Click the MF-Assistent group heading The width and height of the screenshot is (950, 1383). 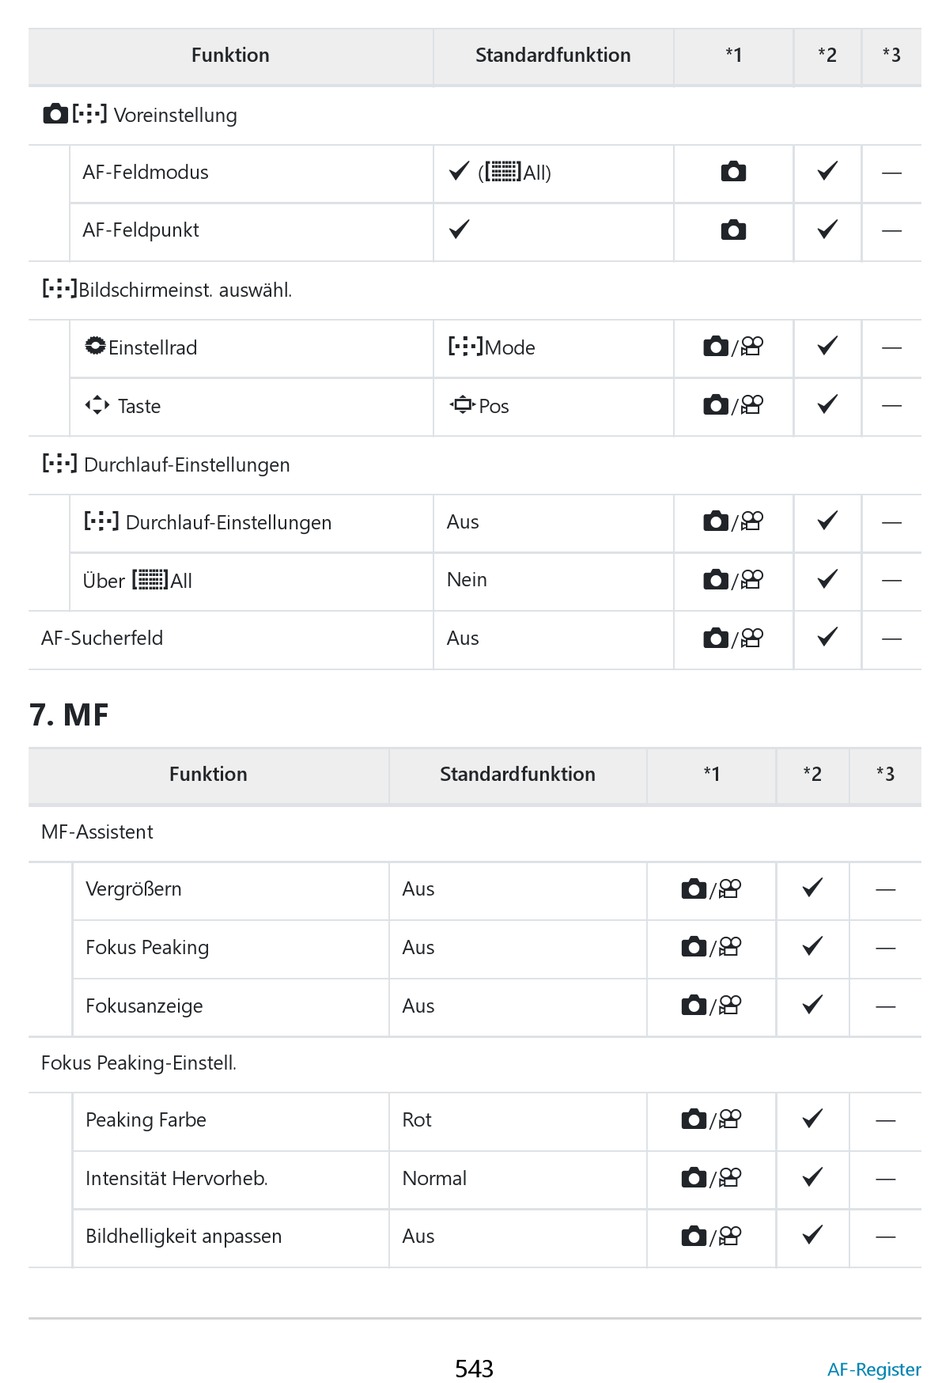click(x=97, y=832)
